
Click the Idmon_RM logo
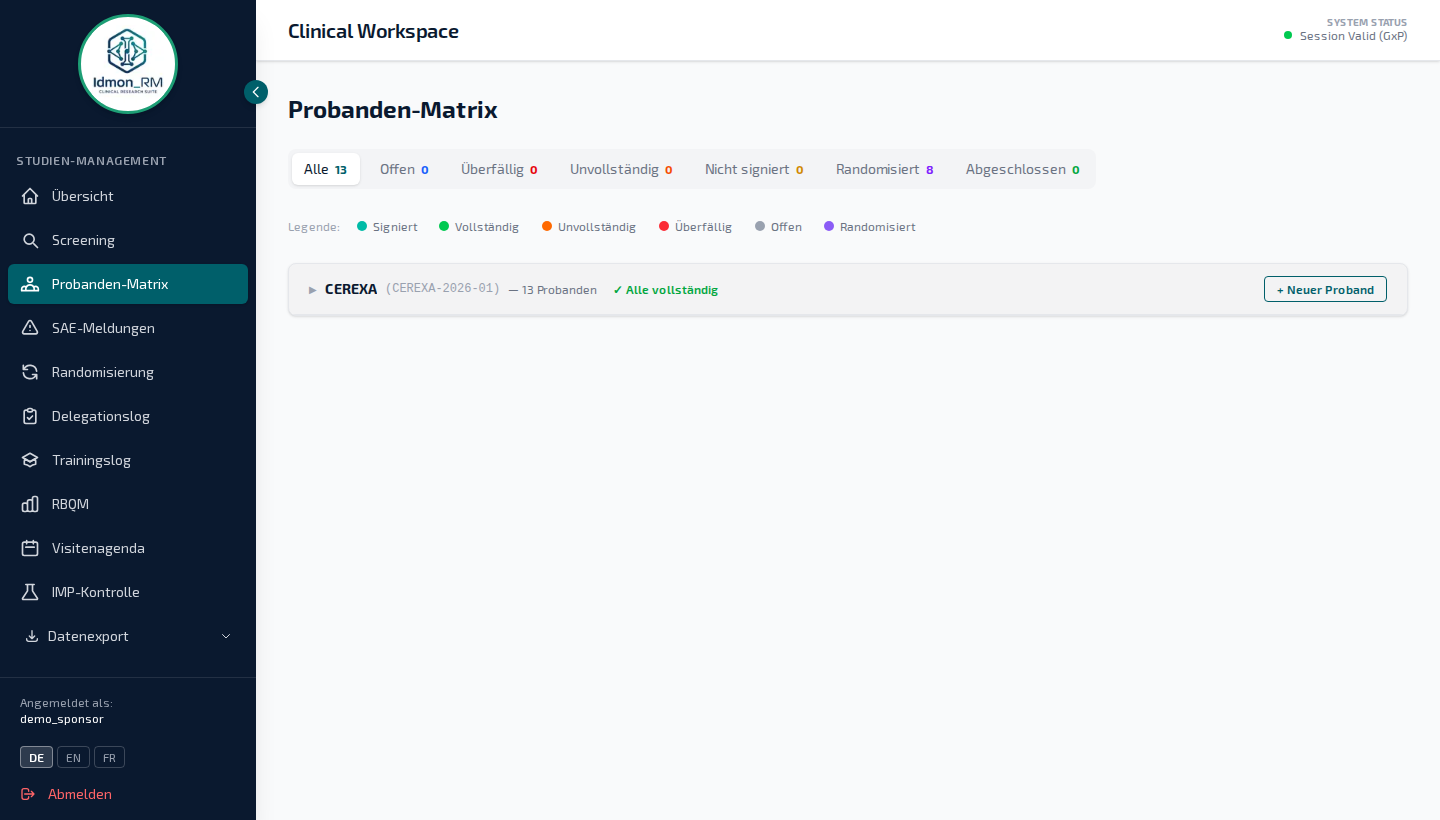click(128, 64)
